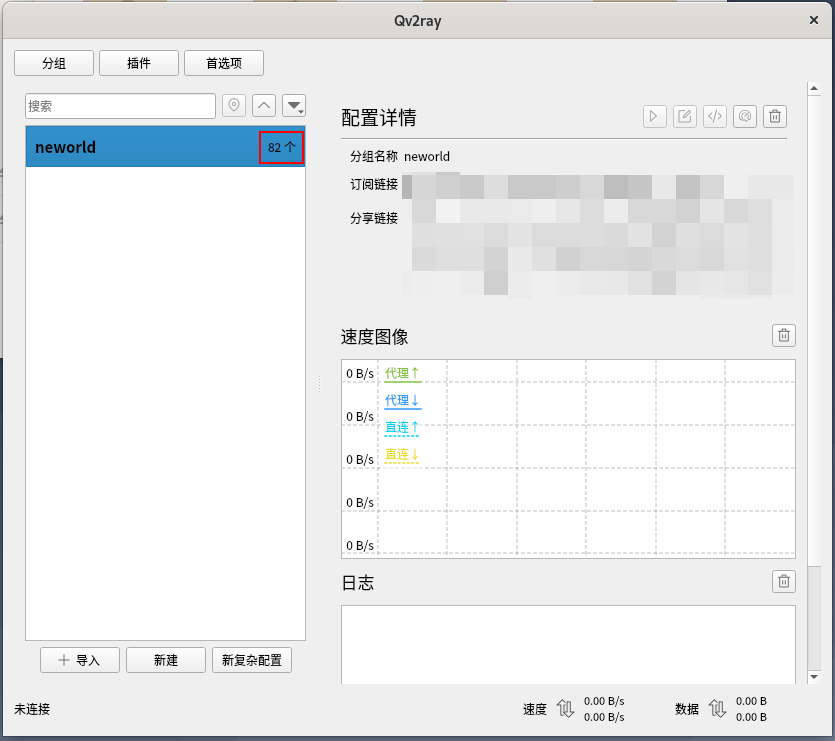The width and height of the screenshot is (835, 741).
Task: Start the connection with the play icon
Action: point(654,116)
